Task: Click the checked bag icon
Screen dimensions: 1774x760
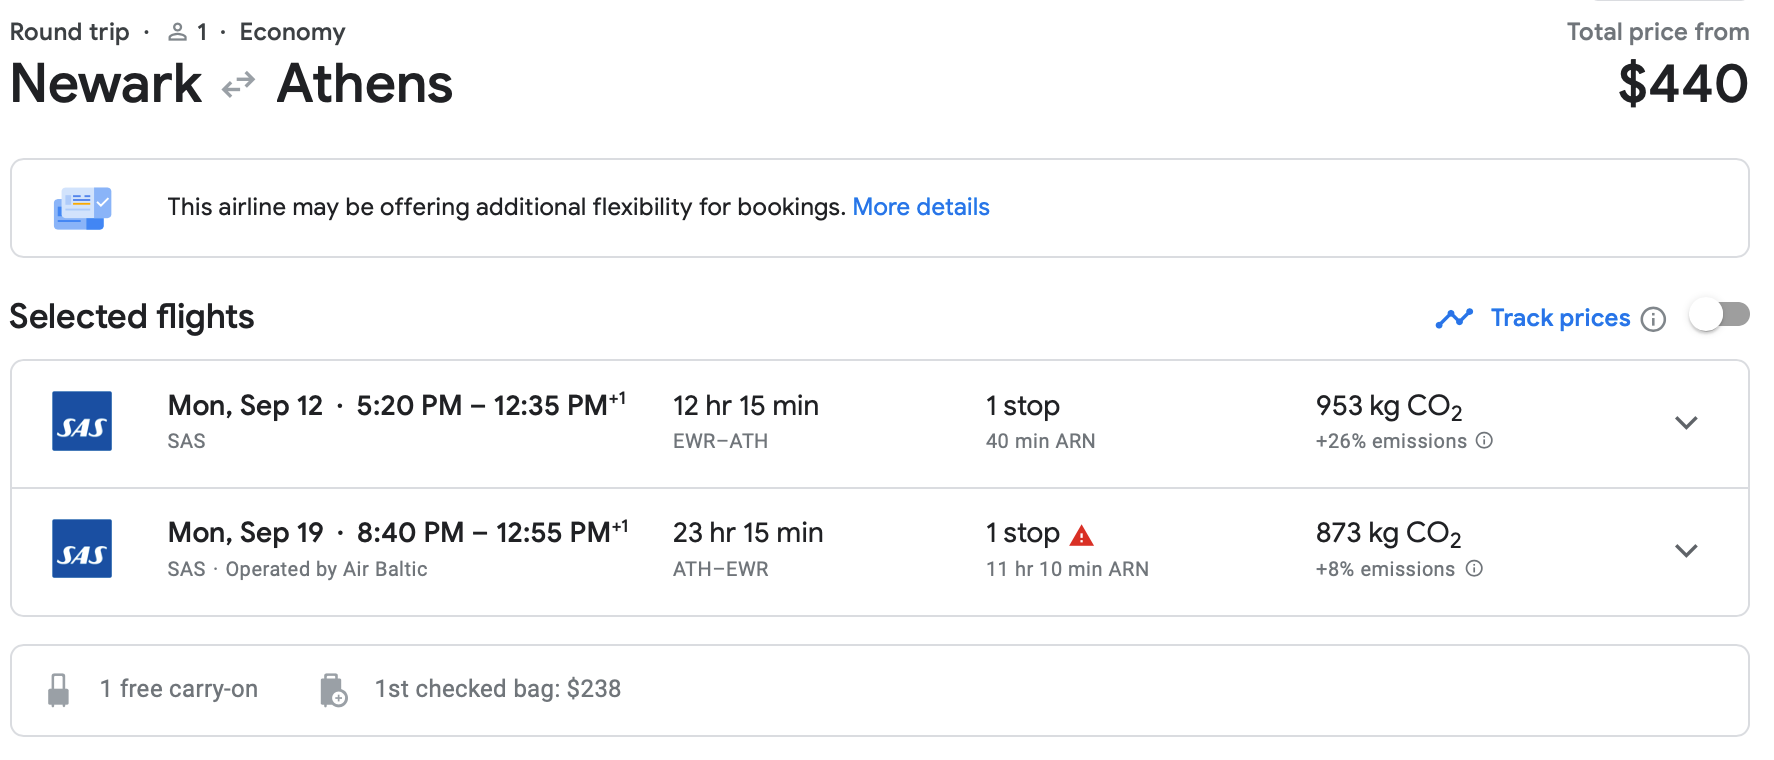Action: pos(333,690)
